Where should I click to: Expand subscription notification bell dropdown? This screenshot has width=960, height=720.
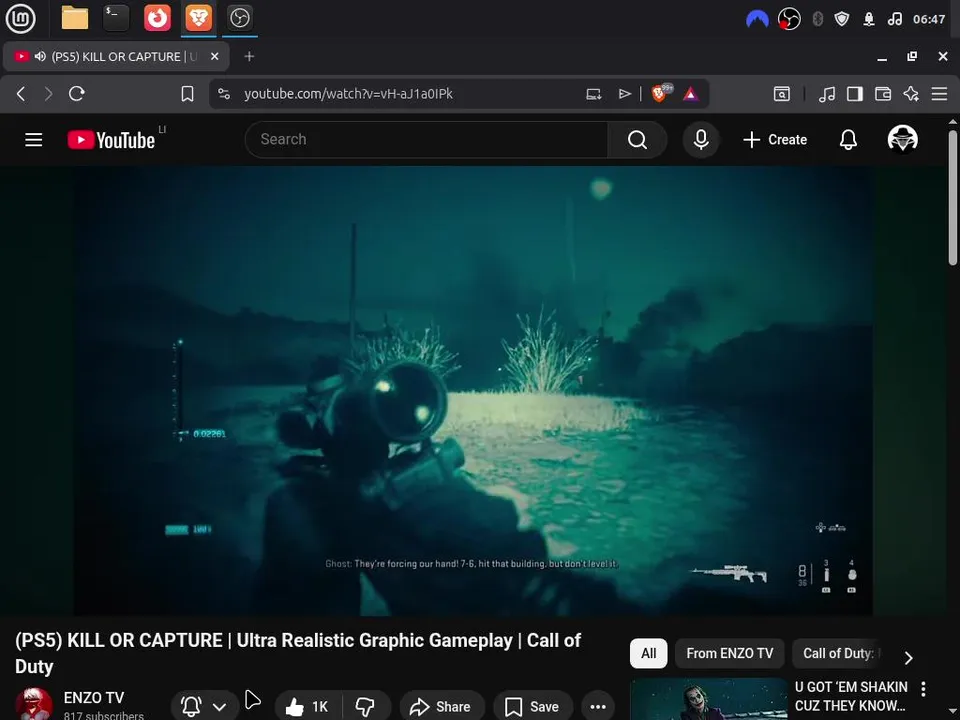(x=204, y=707)
